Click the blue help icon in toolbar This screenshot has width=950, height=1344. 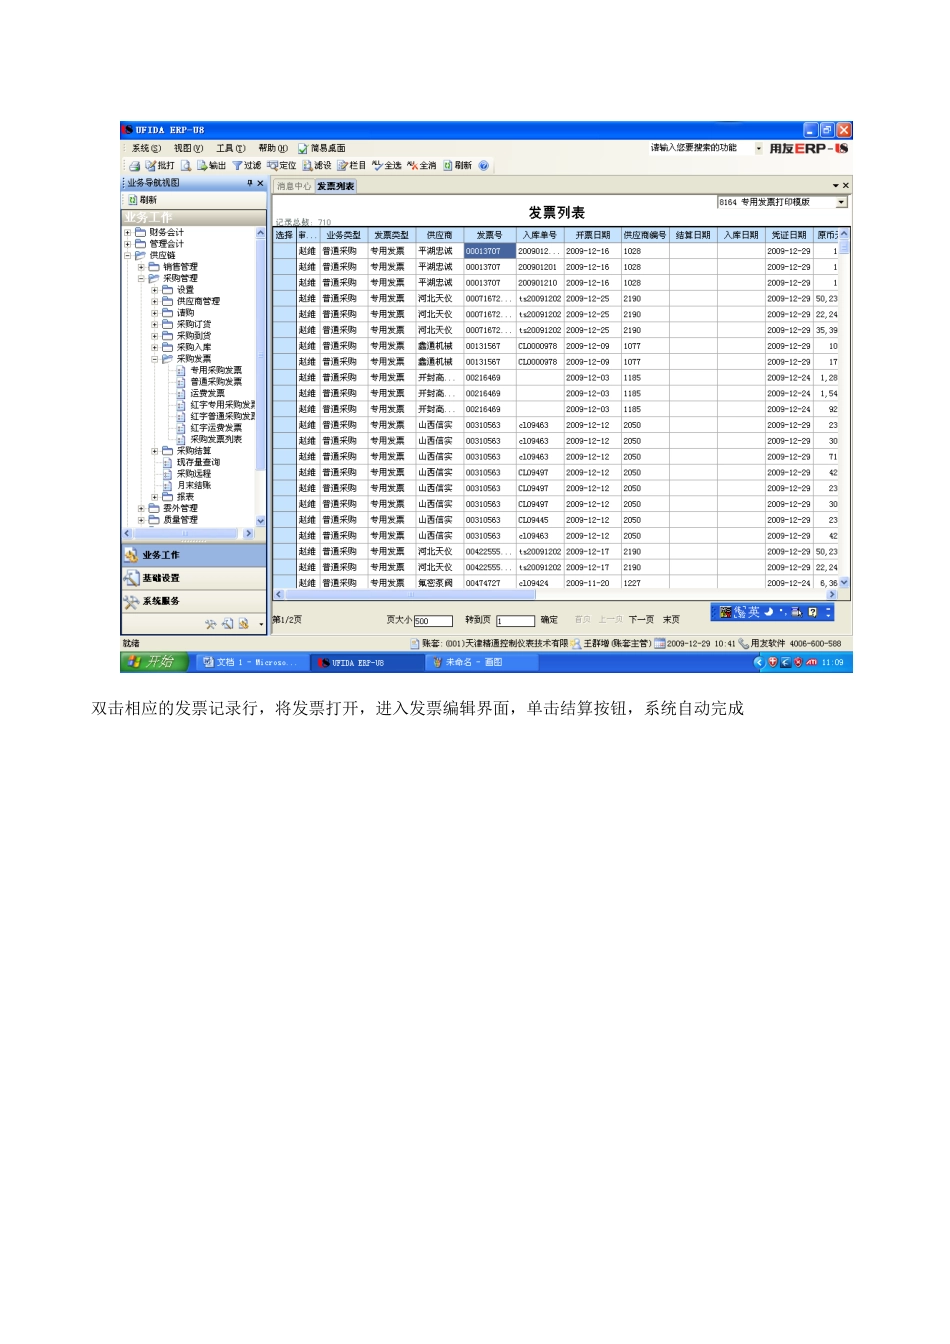pos(484,166)
